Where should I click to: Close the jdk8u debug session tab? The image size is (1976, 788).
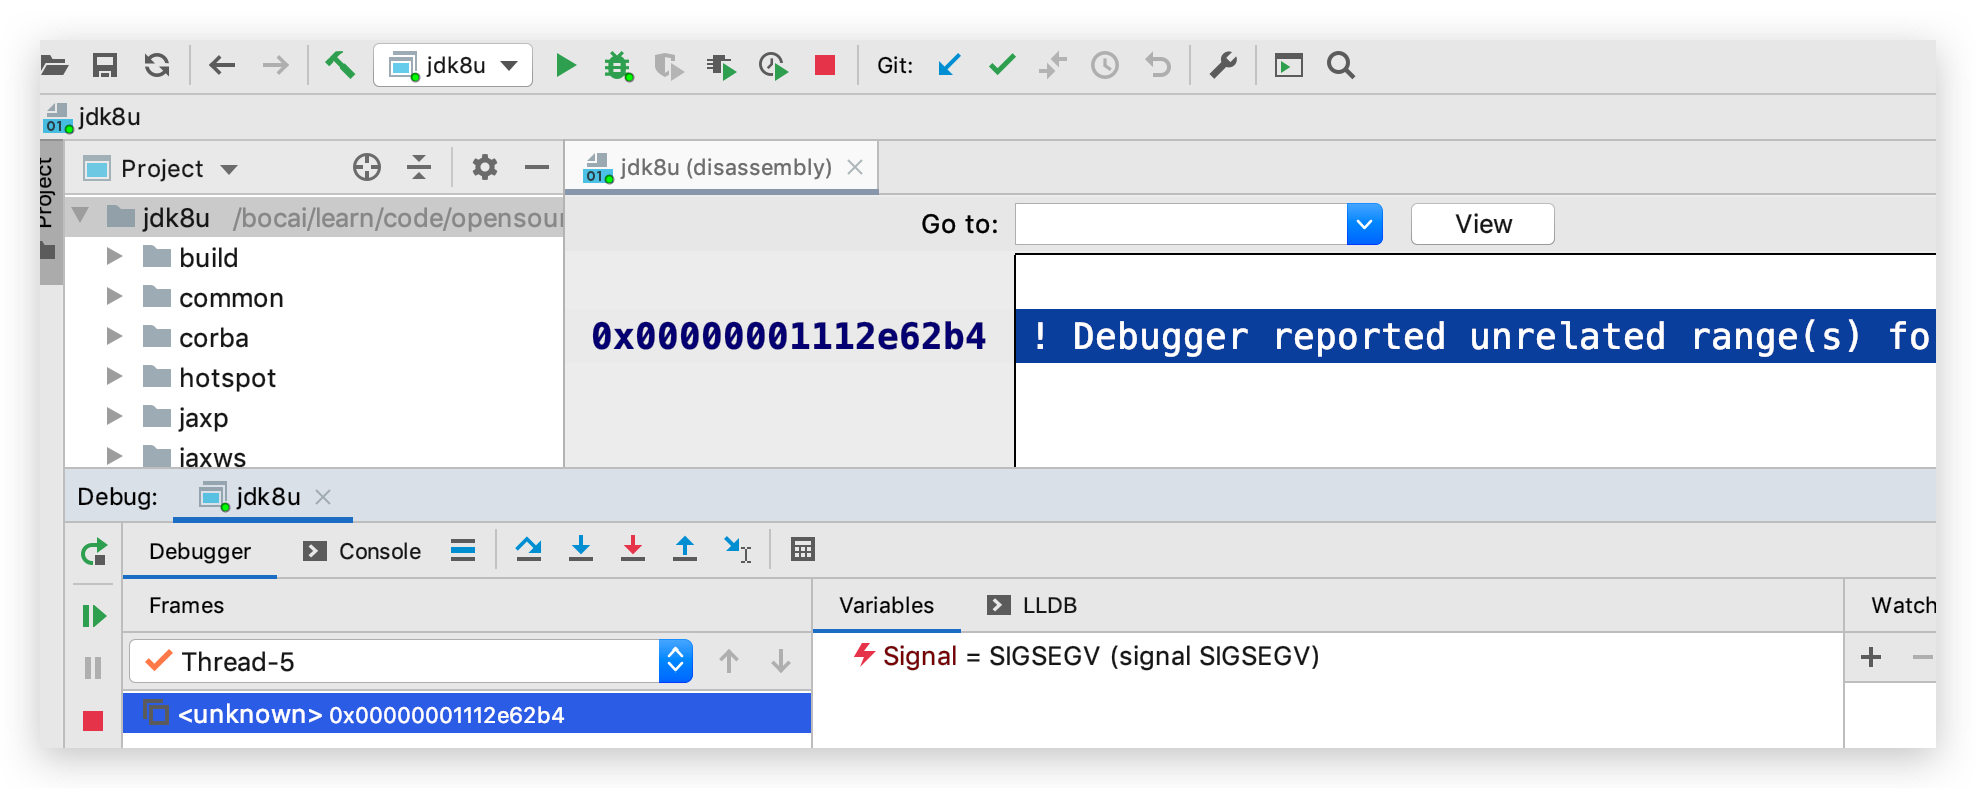(x=323, y=497)
